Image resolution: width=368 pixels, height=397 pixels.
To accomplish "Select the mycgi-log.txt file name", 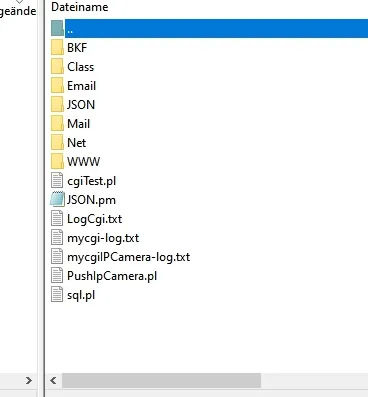I will [x=103, y=238].
